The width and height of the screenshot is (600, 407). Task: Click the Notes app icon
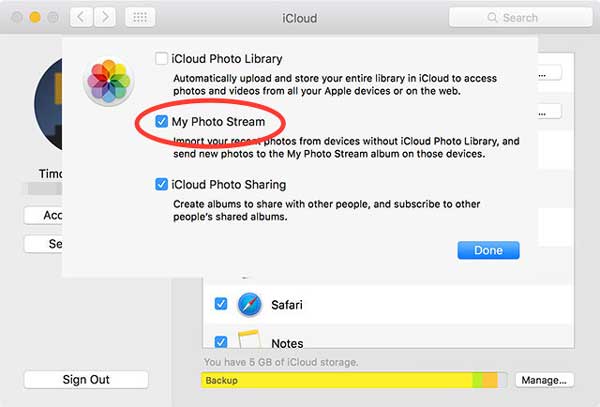click(249, 340)
